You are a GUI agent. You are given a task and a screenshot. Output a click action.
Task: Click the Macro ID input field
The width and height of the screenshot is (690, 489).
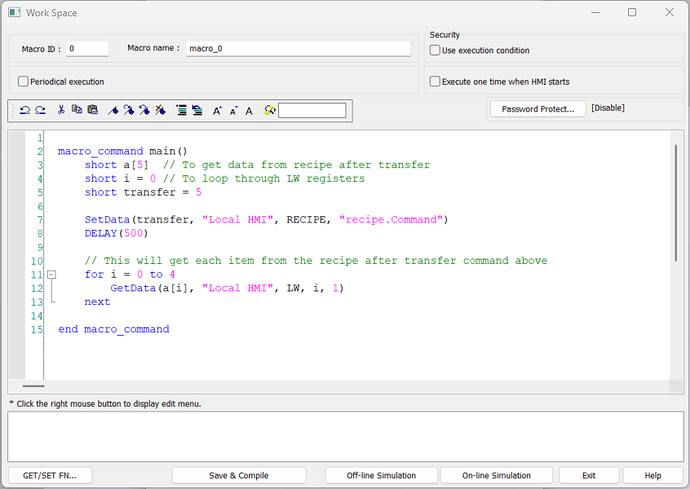(x=87, y=48)
